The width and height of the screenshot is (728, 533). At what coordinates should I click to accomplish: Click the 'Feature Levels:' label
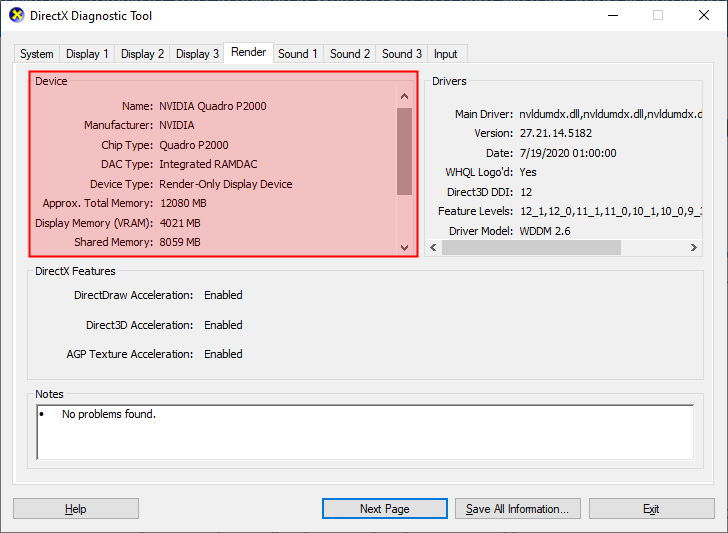click(x=475, y=212)
